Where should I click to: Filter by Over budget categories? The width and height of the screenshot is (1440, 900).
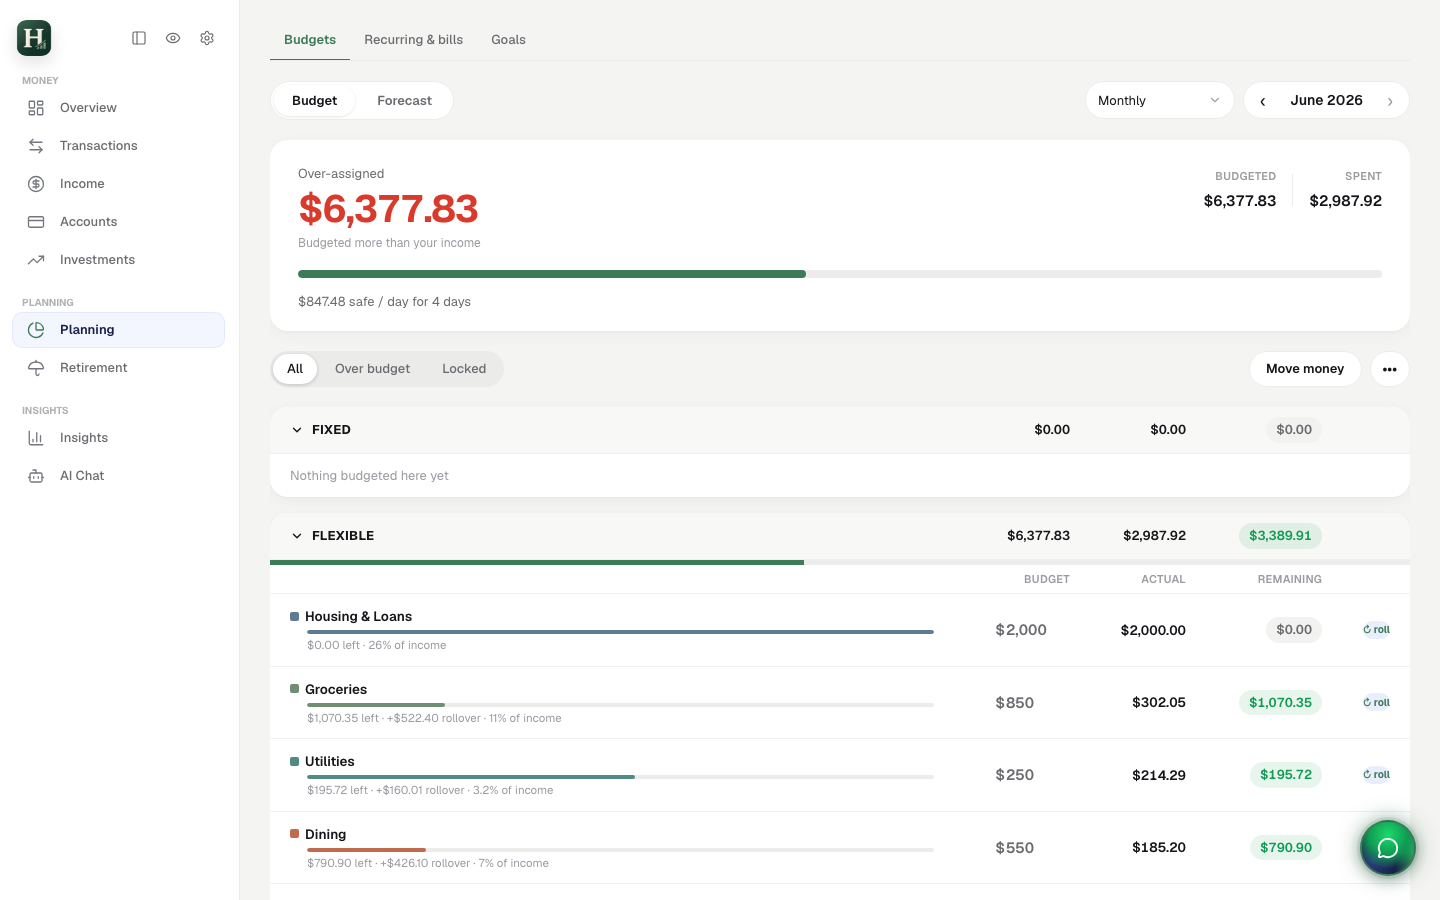click(x=372, y=369)
